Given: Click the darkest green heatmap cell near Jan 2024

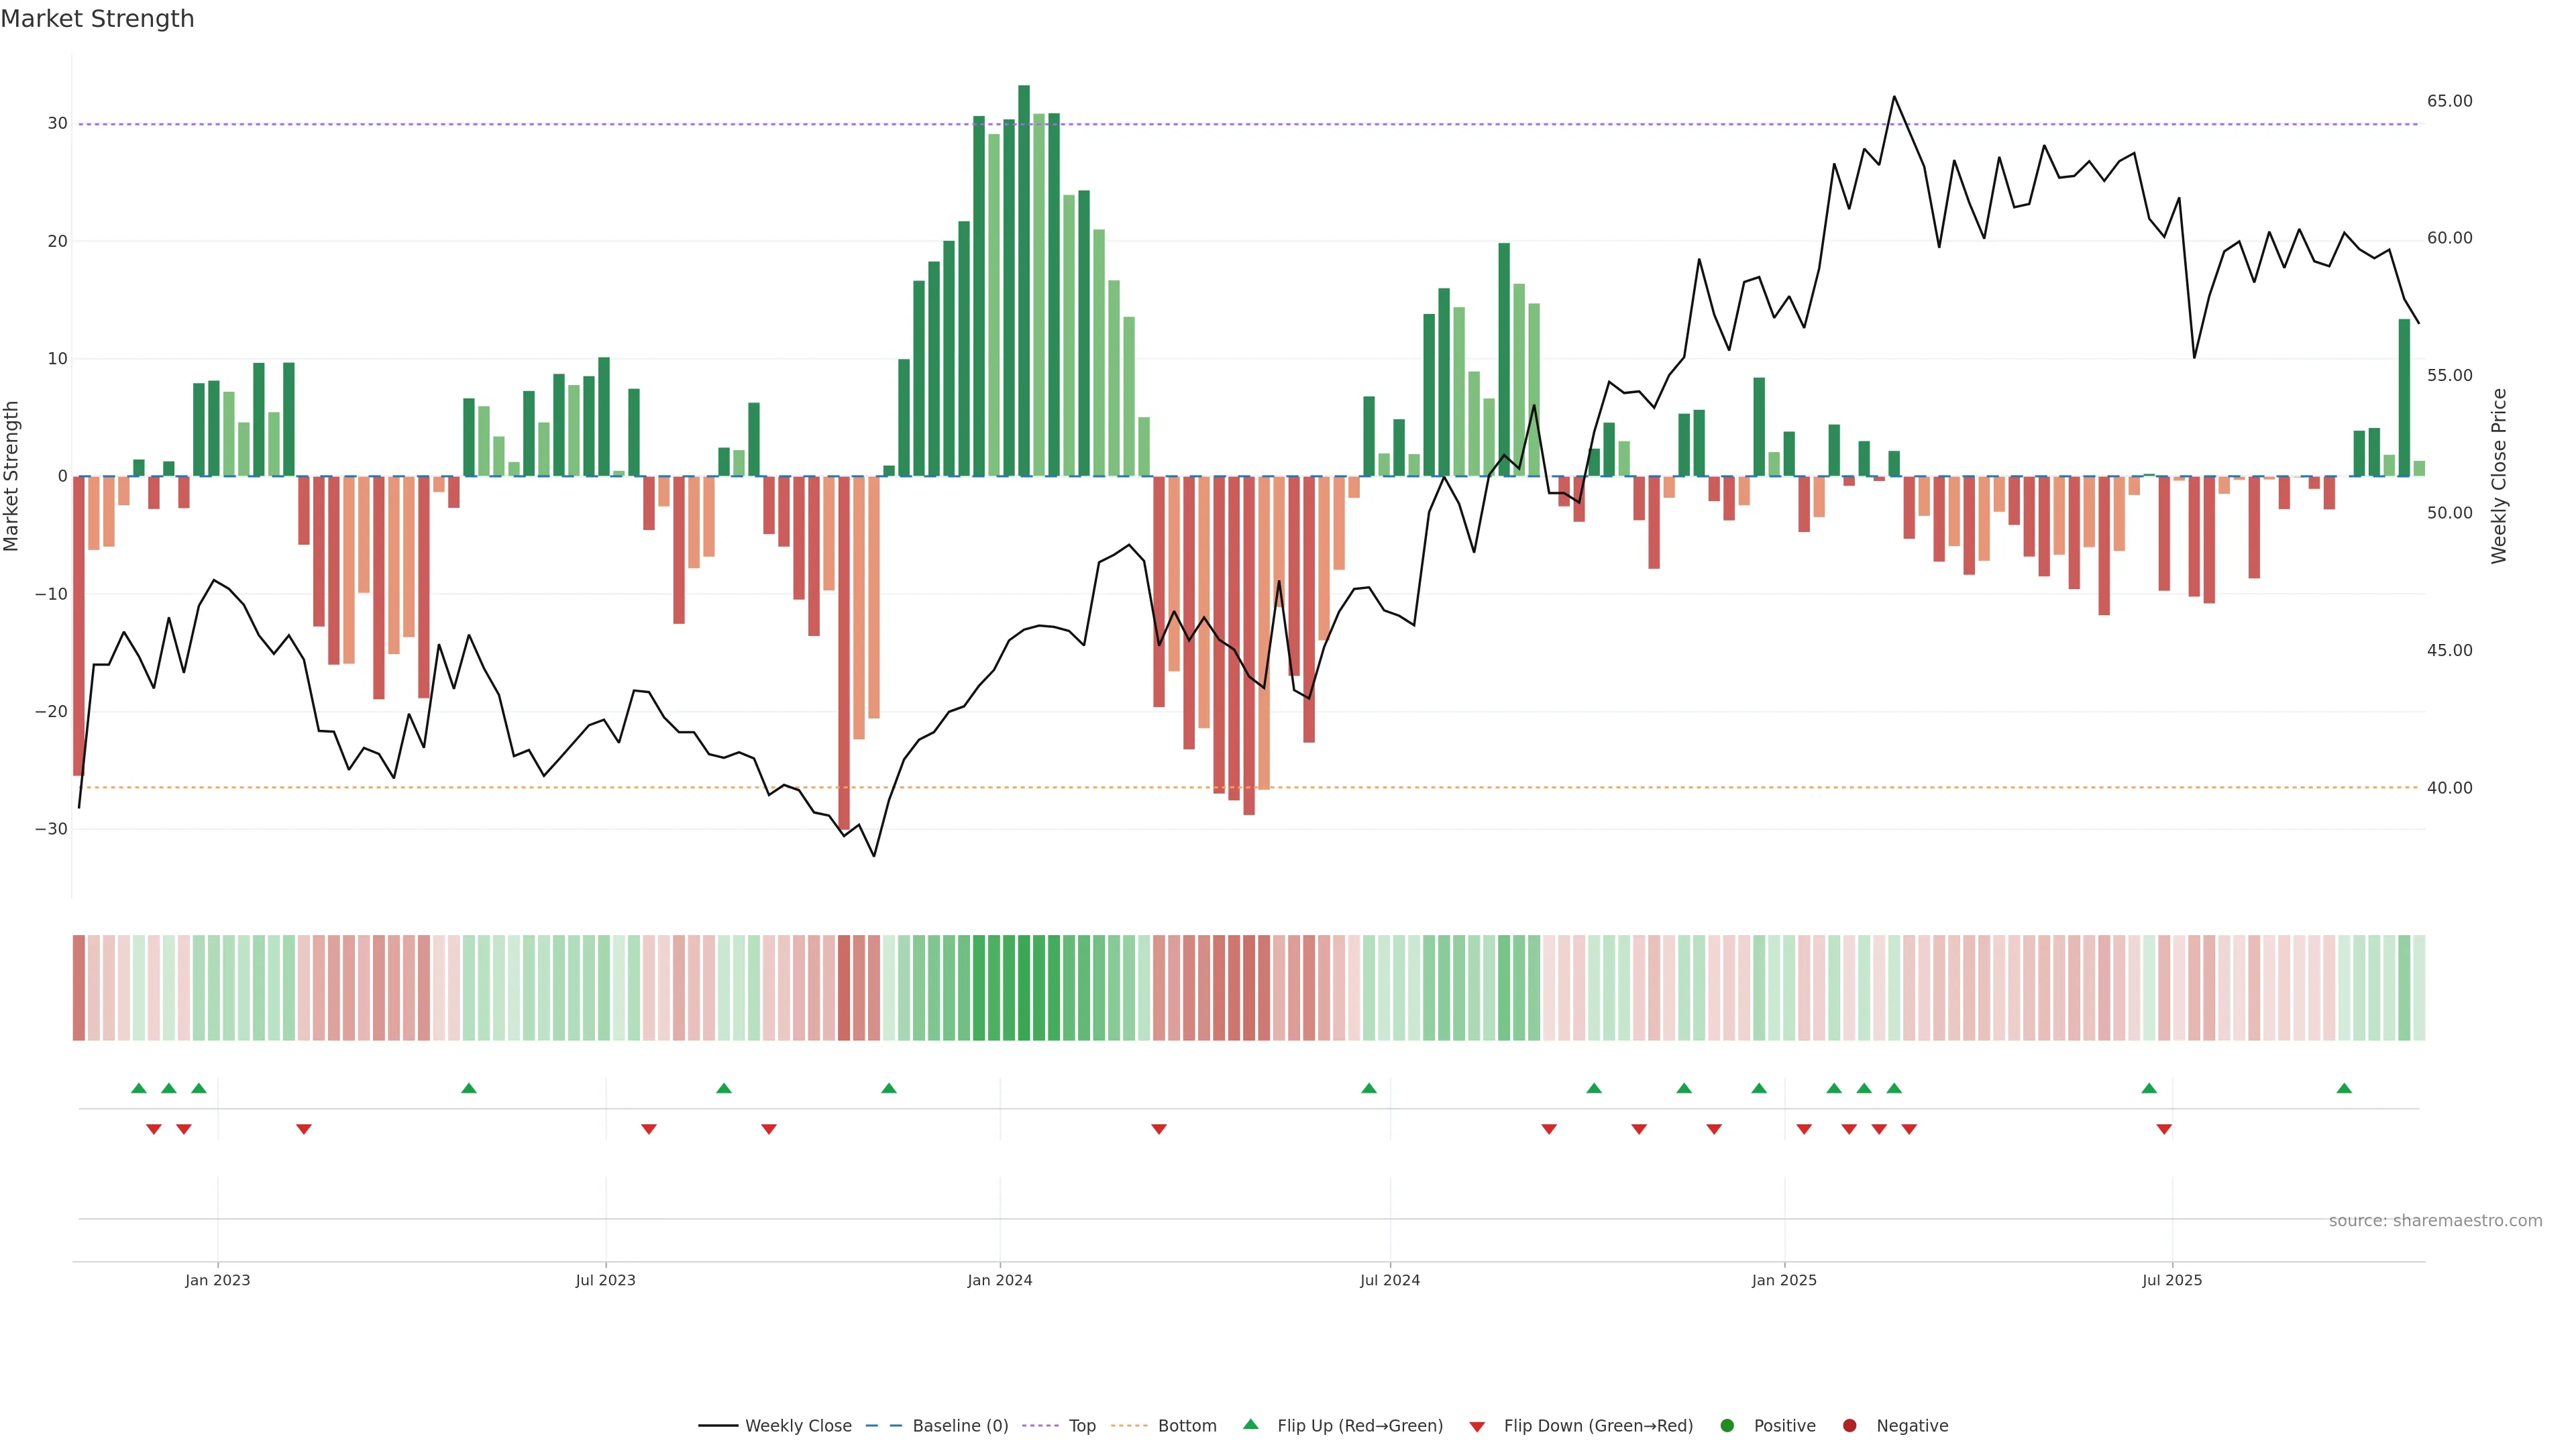Looking at the screenshot, I should 1024,988.
